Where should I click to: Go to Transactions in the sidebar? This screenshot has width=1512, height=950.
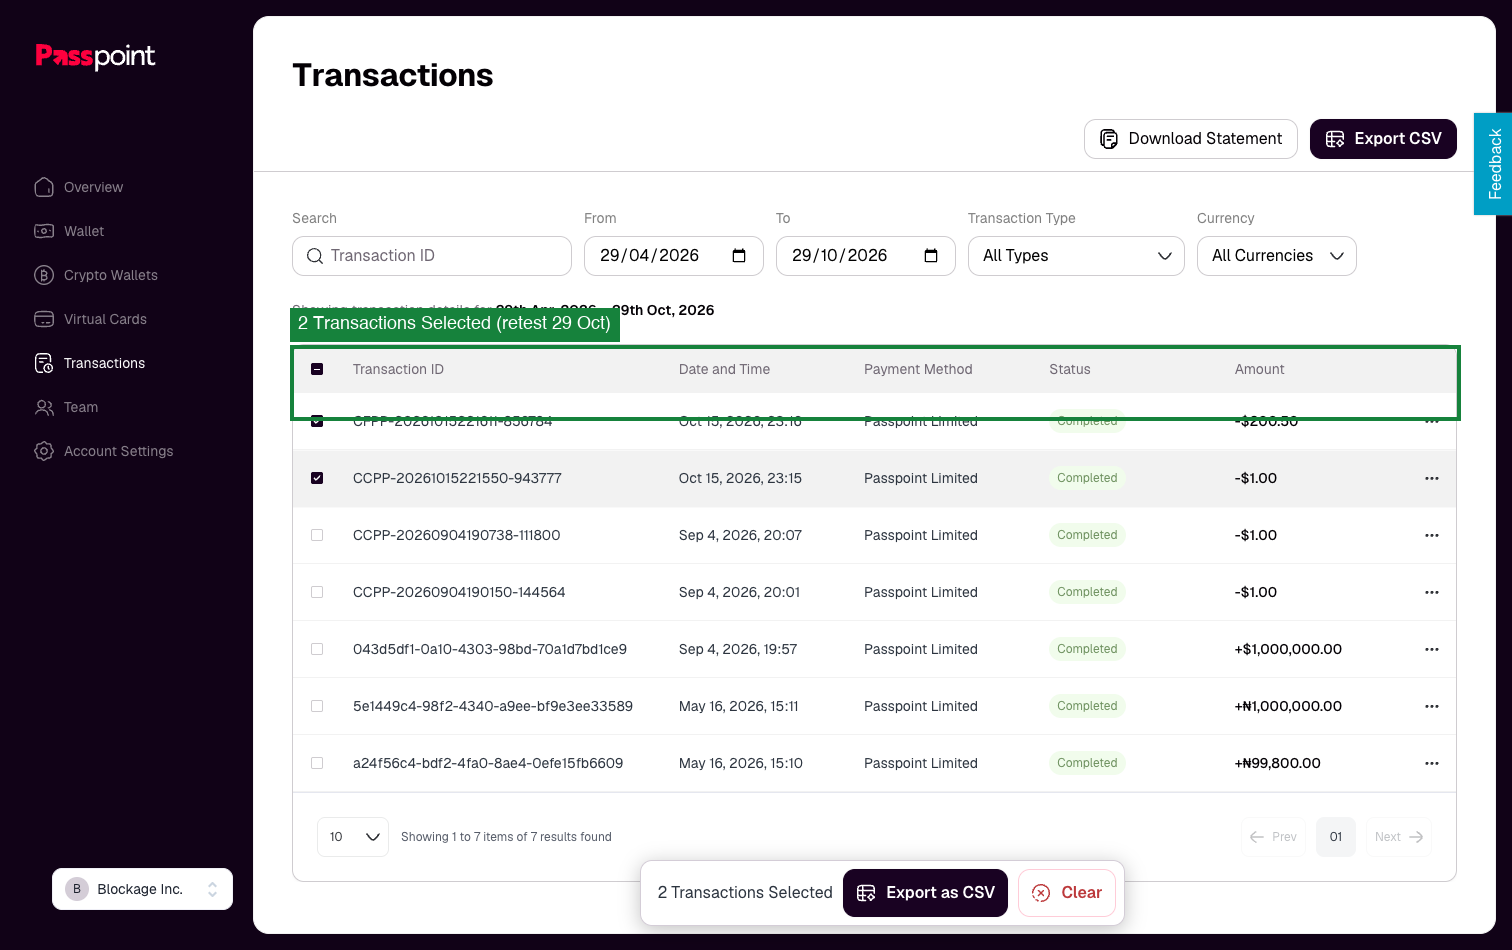90,363
